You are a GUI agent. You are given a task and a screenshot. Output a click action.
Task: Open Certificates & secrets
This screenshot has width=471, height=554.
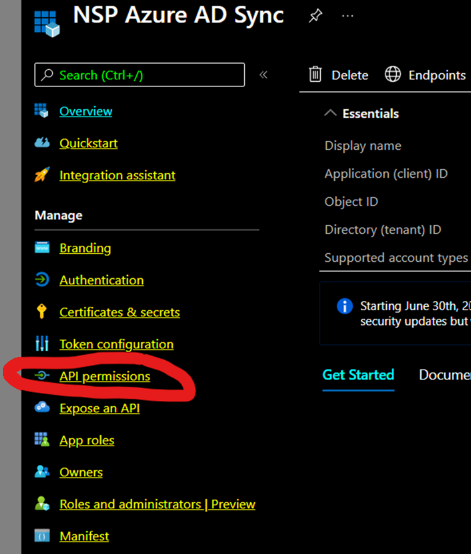point(120,312)
